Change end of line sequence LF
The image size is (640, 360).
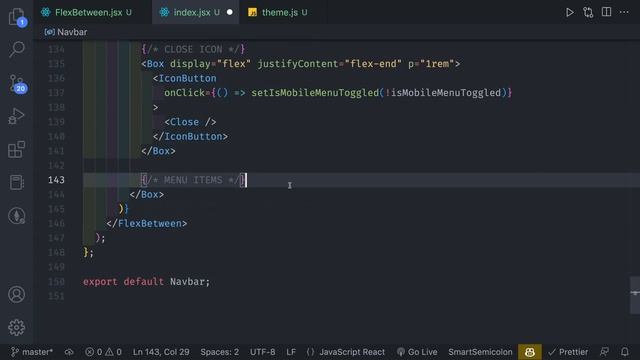(x=291, y=352)
